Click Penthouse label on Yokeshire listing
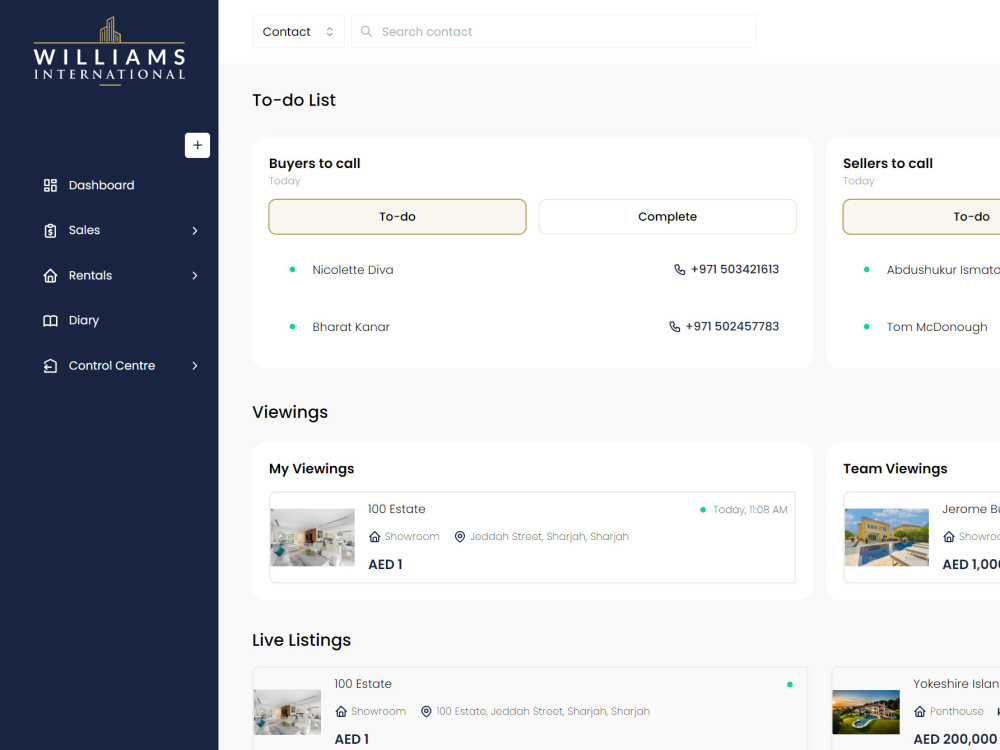The height and width of the screenshot is (750, 1000). click(956, 711)
